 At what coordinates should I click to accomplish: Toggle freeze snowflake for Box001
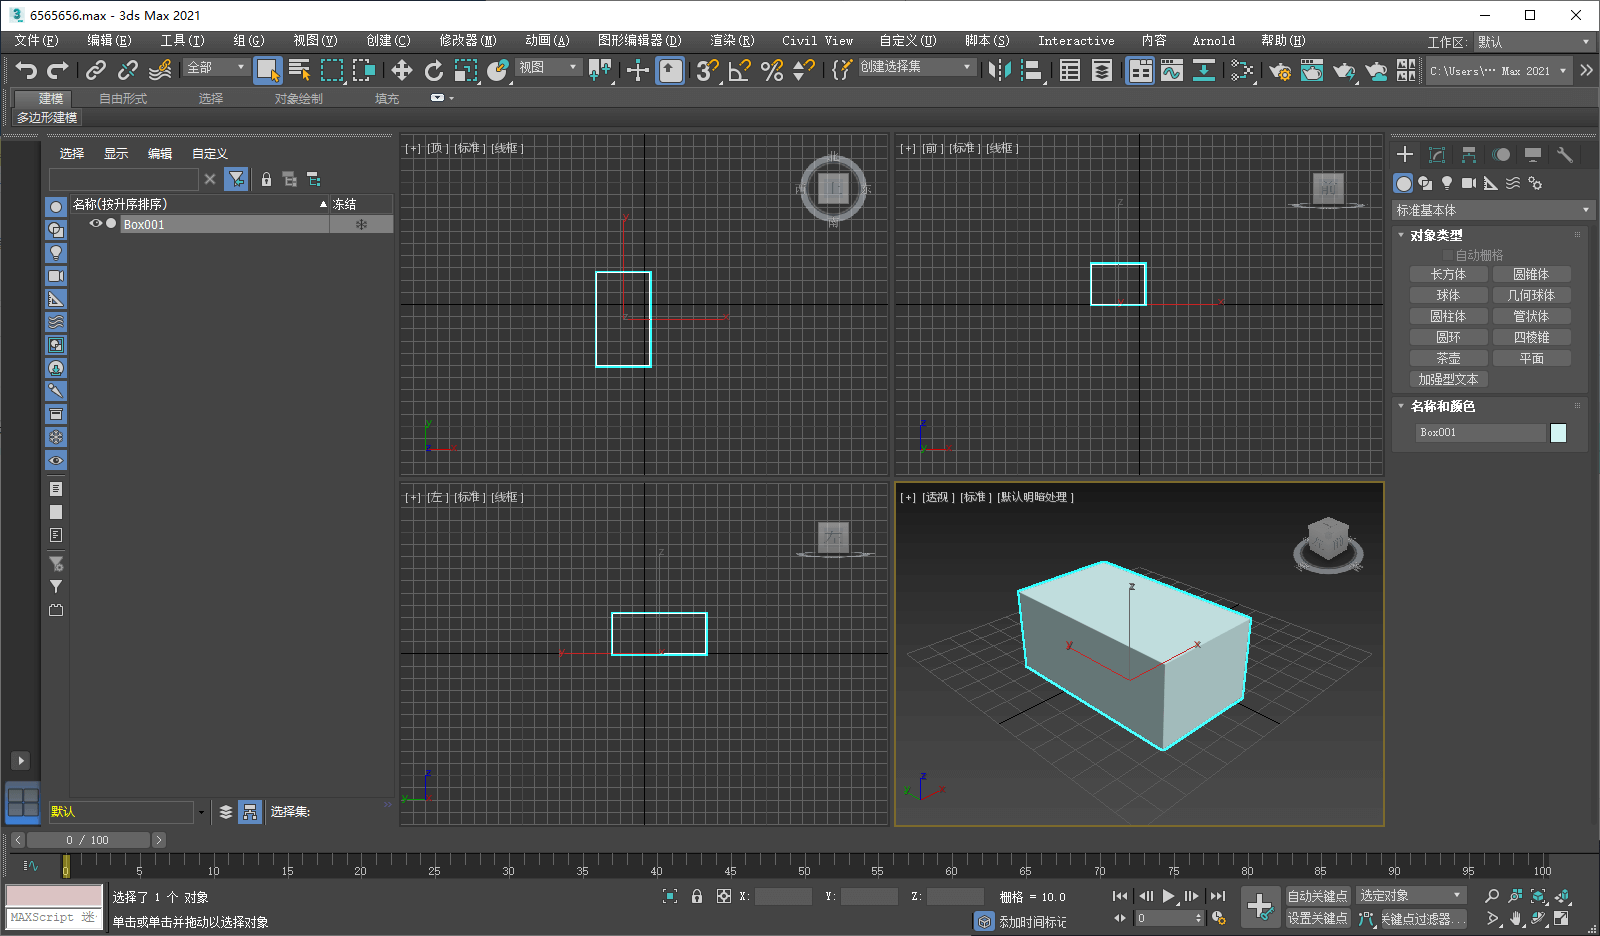pyautogui.click(x=361, y=225)
